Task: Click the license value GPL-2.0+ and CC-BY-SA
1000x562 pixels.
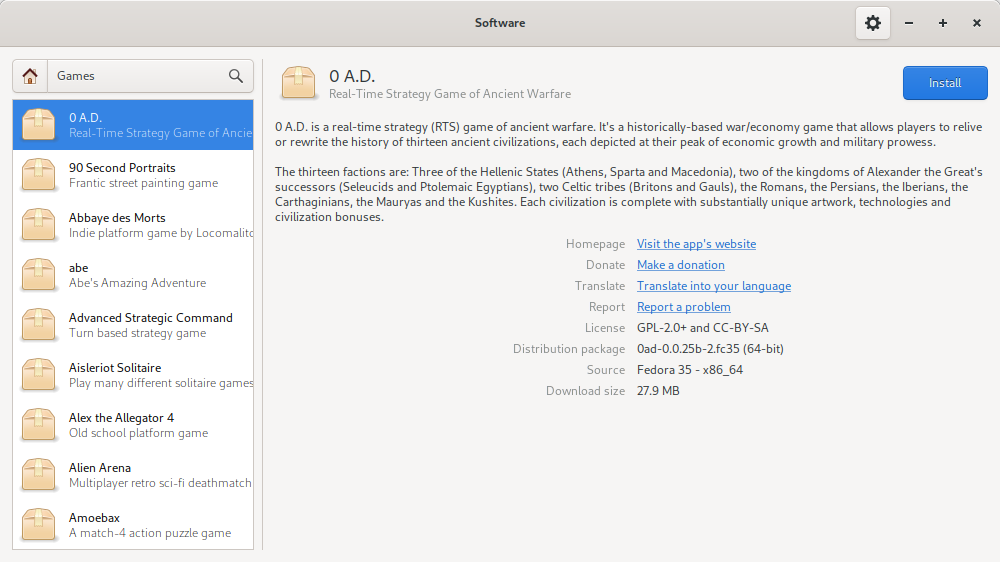Action: pyautogui.click(x=702, y=328)
